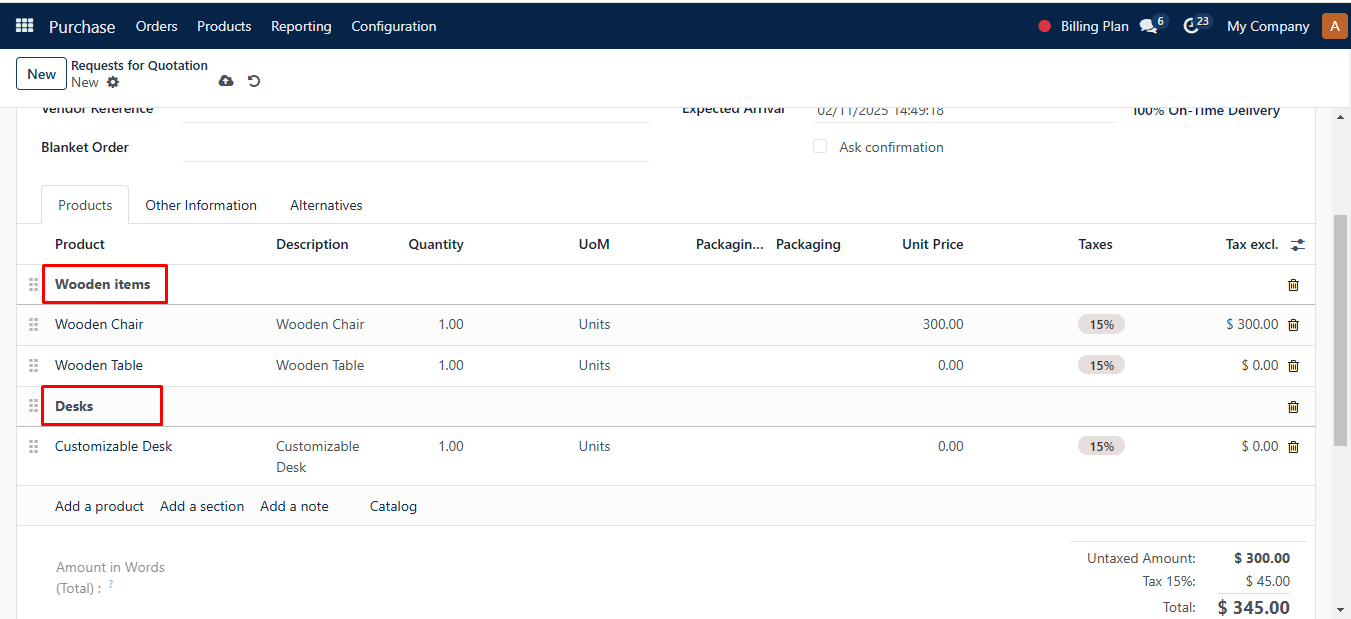This screenshot has height=619, width=1351.
Task: Open optional columns selector in table header
Action: click(1298, 245)
